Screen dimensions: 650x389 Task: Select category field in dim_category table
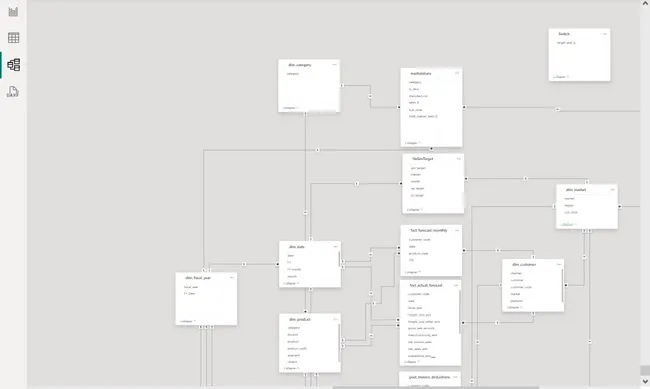pyautogui.click(x=293, y=73)
